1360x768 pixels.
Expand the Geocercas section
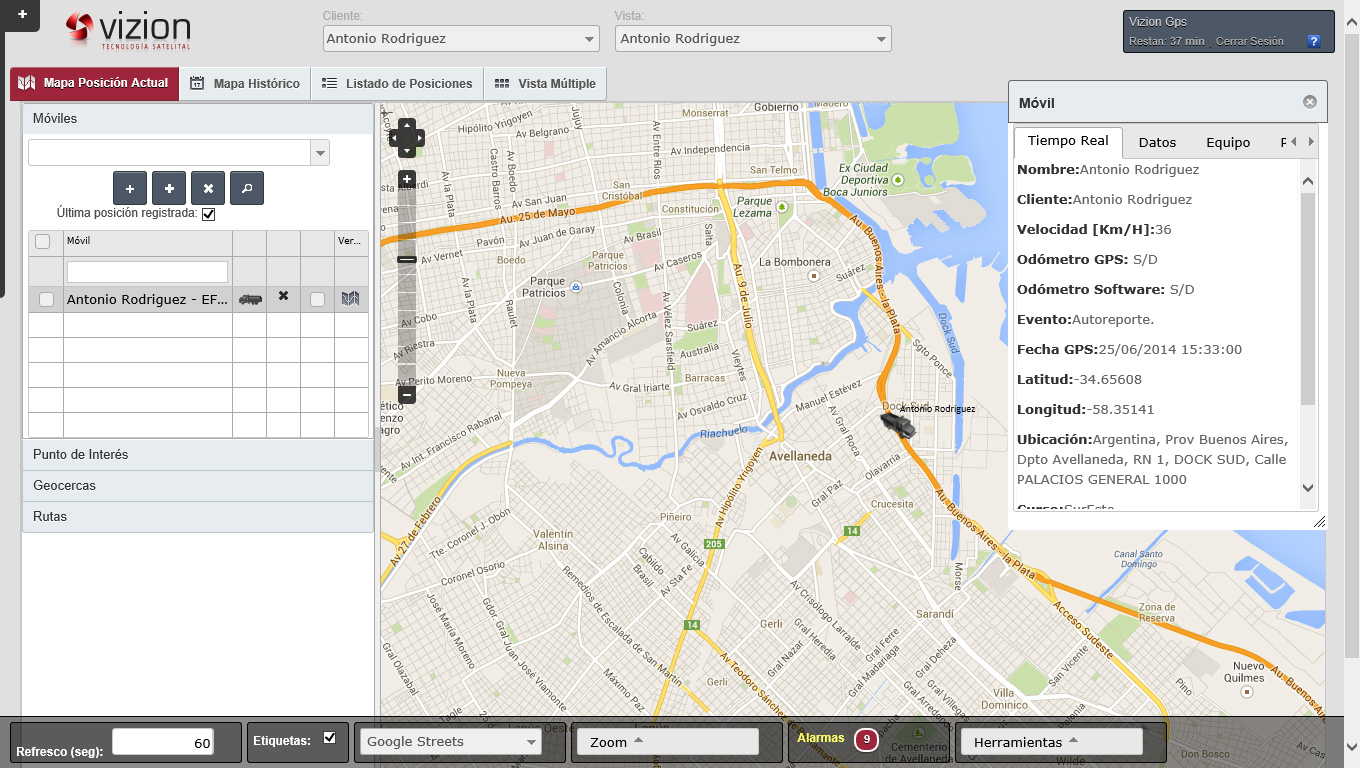[x=198, y=486]
